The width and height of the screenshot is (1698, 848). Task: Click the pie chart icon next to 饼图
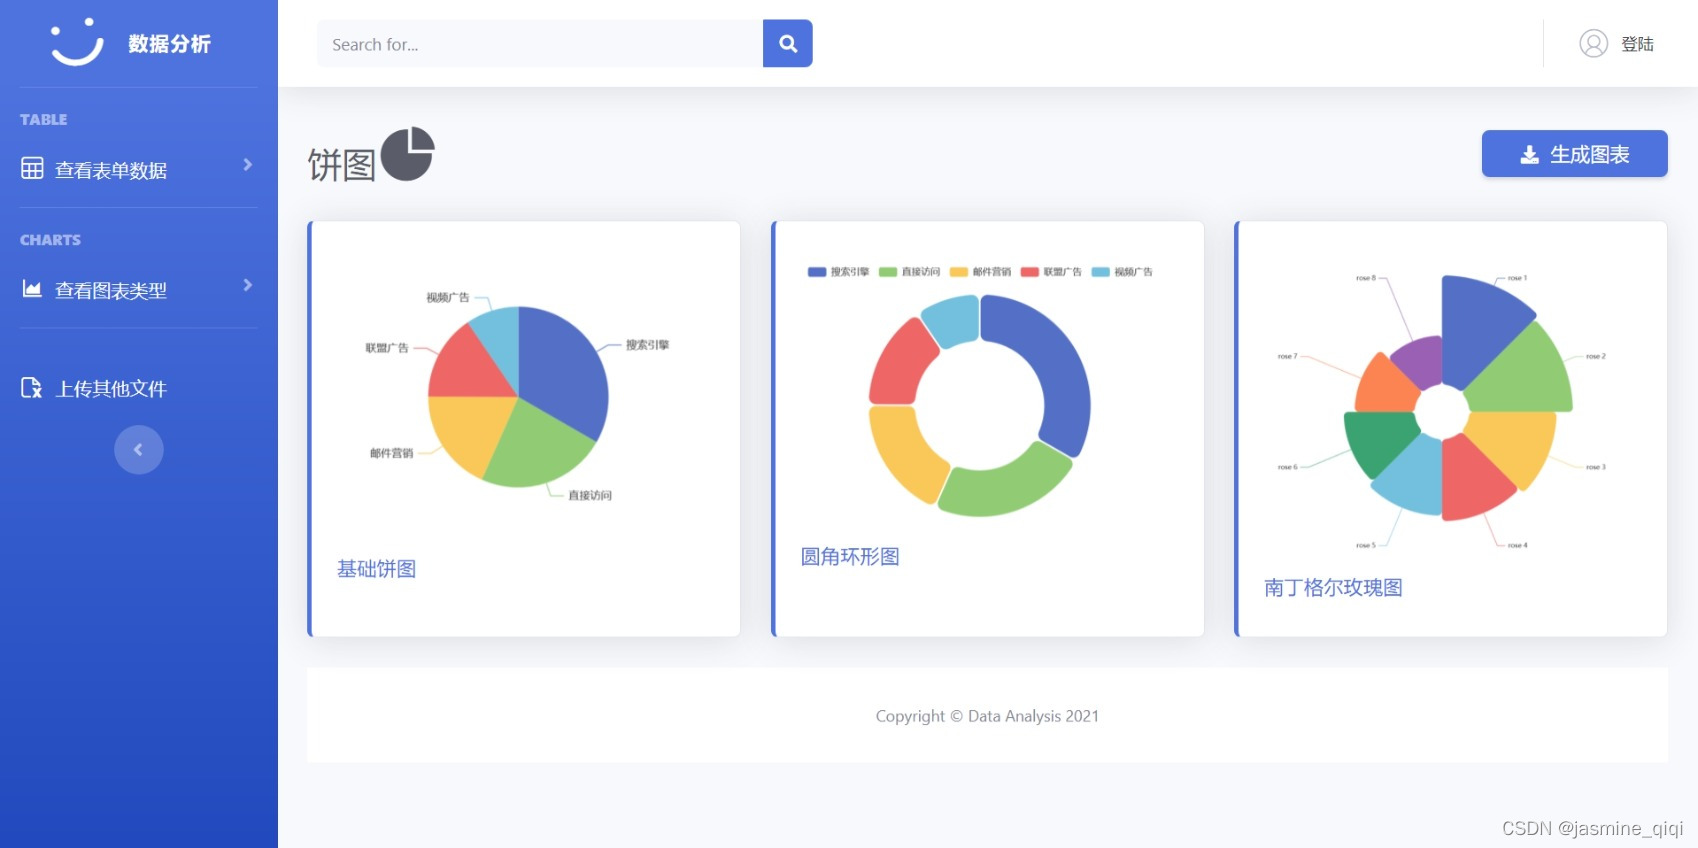tap(407, 154)
